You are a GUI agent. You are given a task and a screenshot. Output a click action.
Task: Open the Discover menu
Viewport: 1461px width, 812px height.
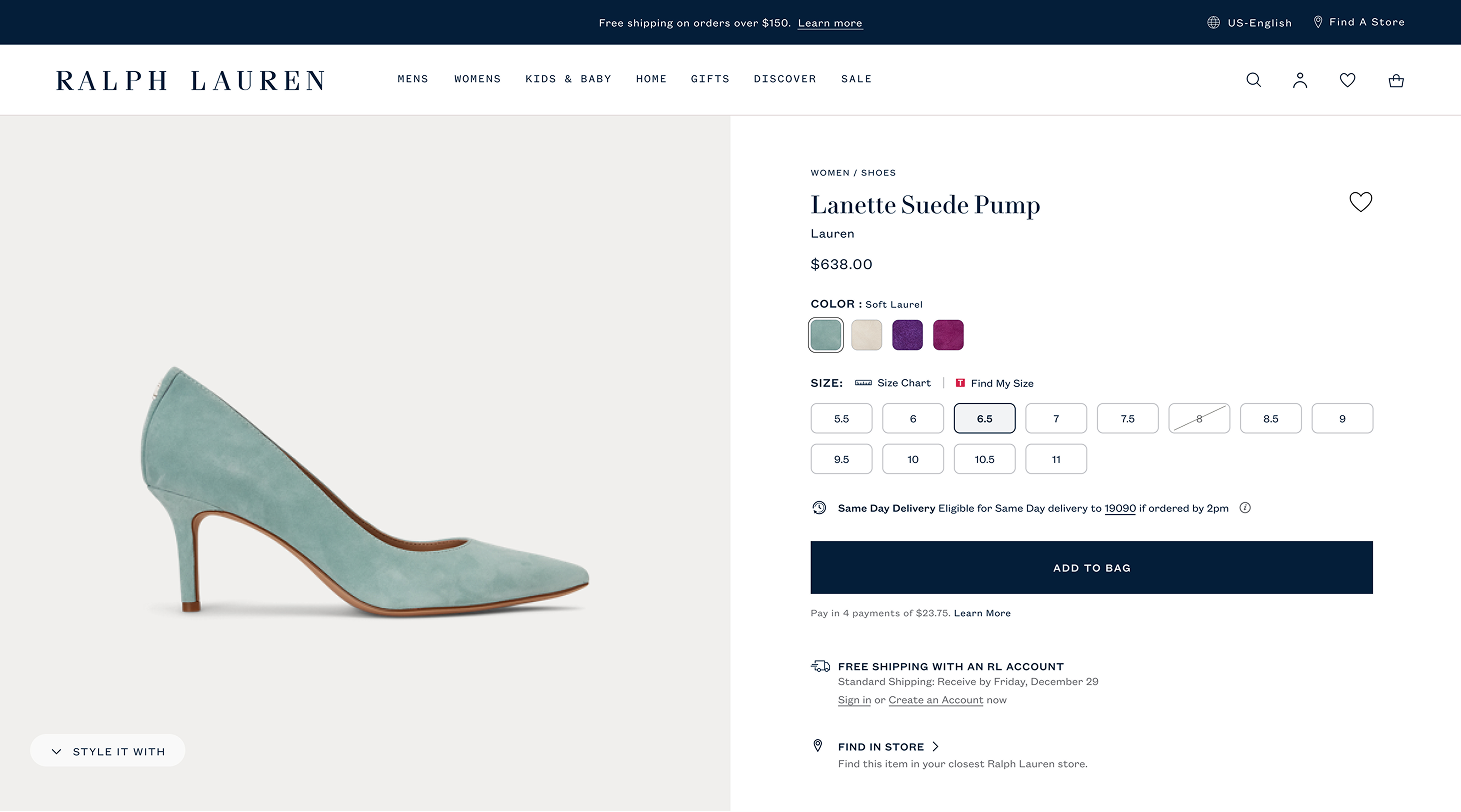click(x=785, y=79)
